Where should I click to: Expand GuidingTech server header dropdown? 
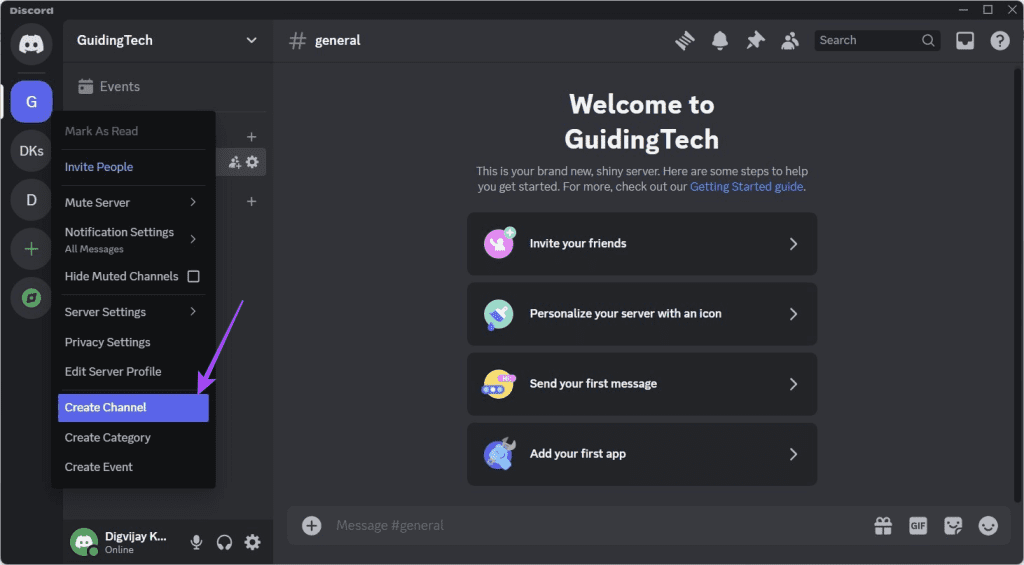tap(251, 40)
